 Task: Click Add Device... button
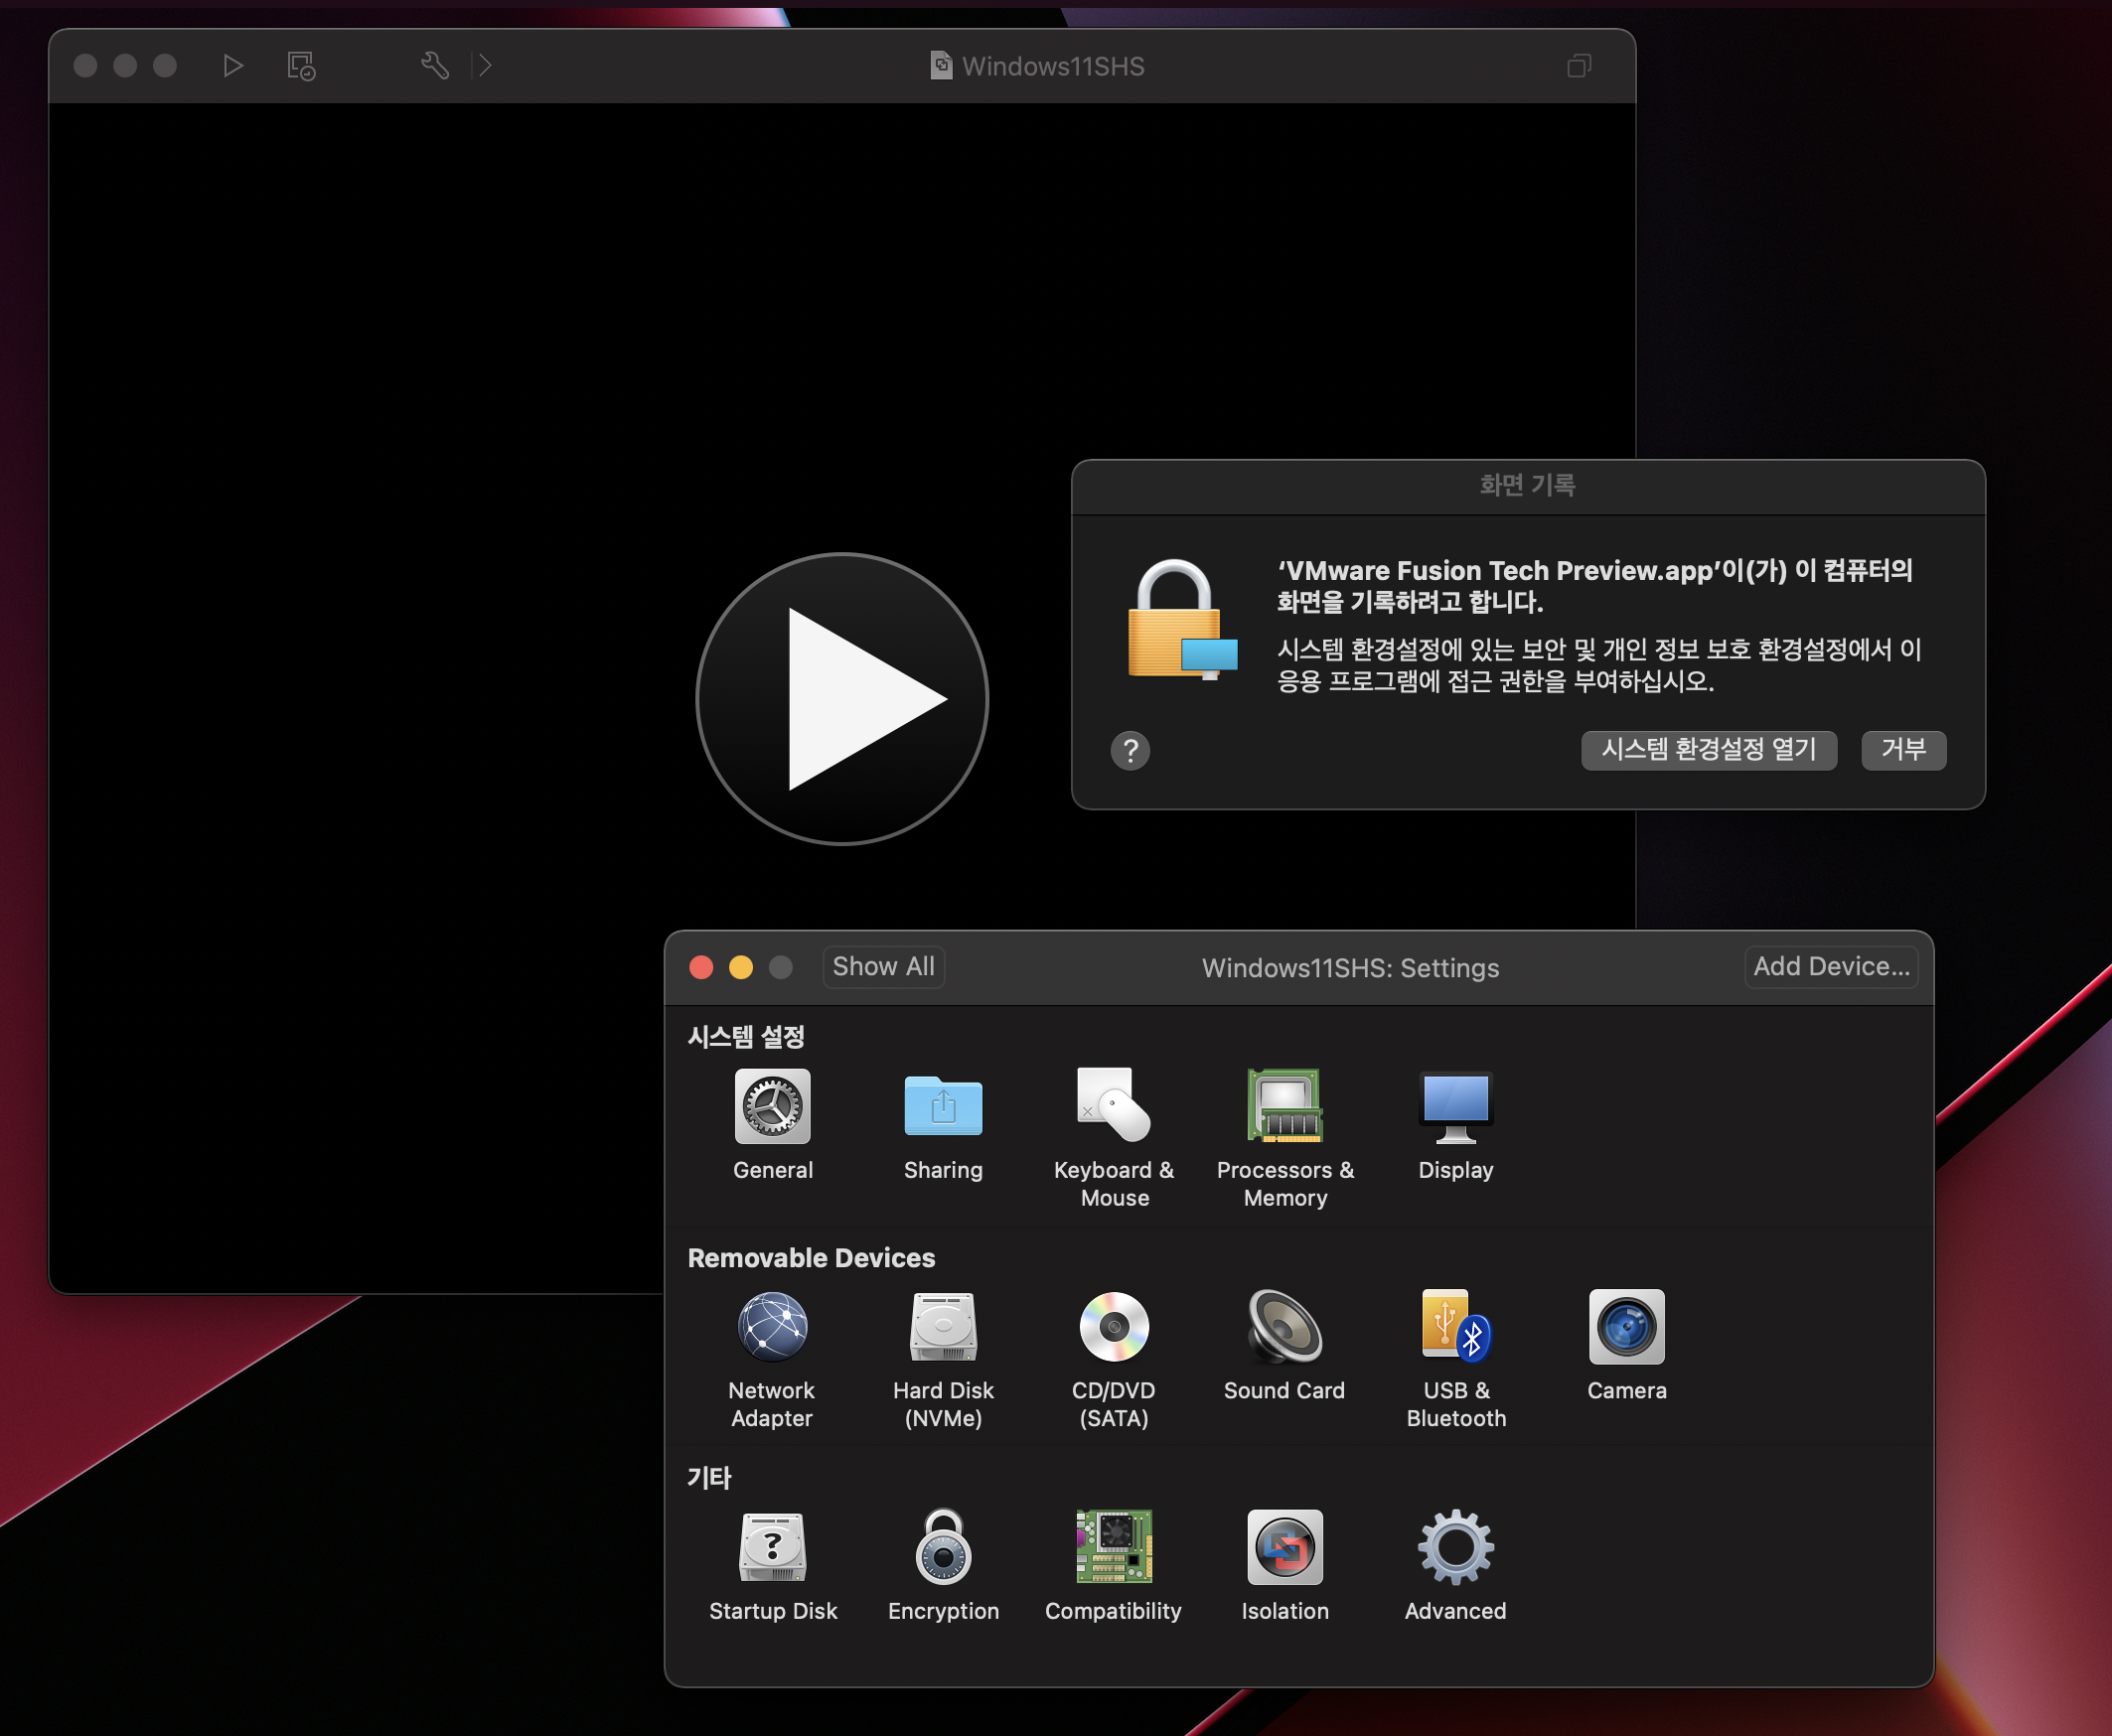(1831, 967)
